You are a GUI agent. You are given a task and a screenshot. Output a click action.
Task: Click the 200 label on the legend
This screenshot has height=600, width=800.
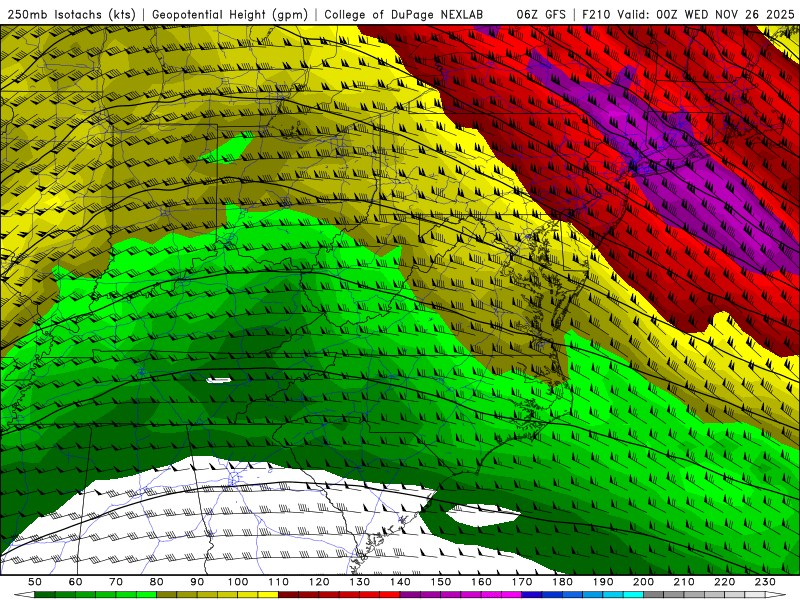(x=643, y=582)
